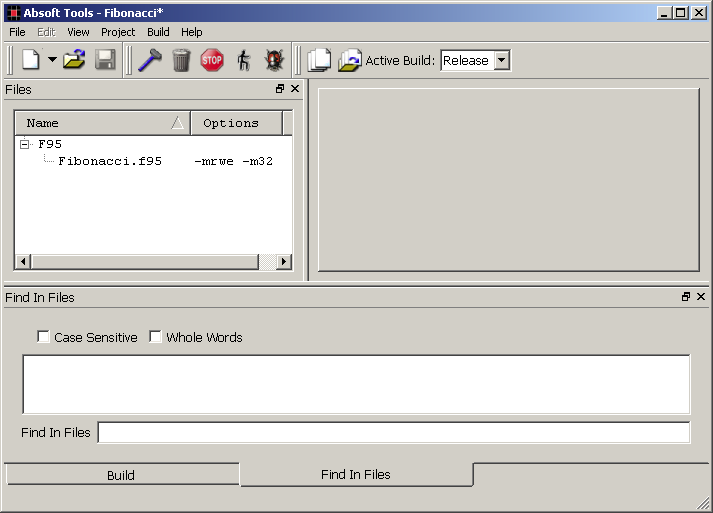Undock the Find In Files panel

coord(686,297)
